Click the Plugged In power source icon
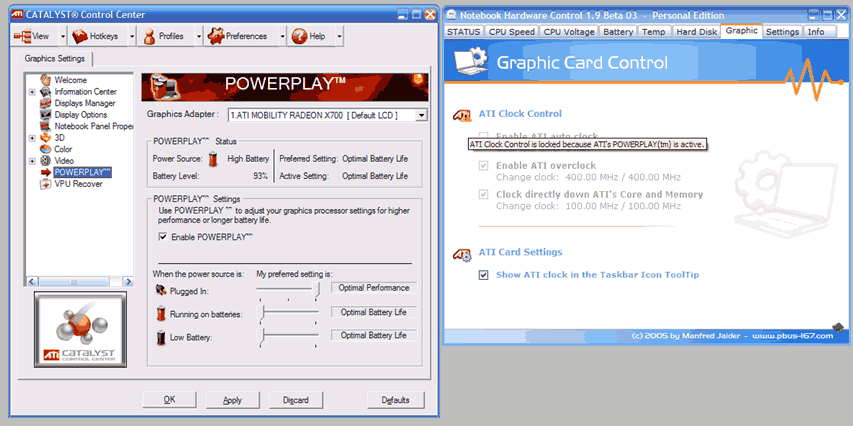Viewport: 853px width, 426px height. pos(161,291)
